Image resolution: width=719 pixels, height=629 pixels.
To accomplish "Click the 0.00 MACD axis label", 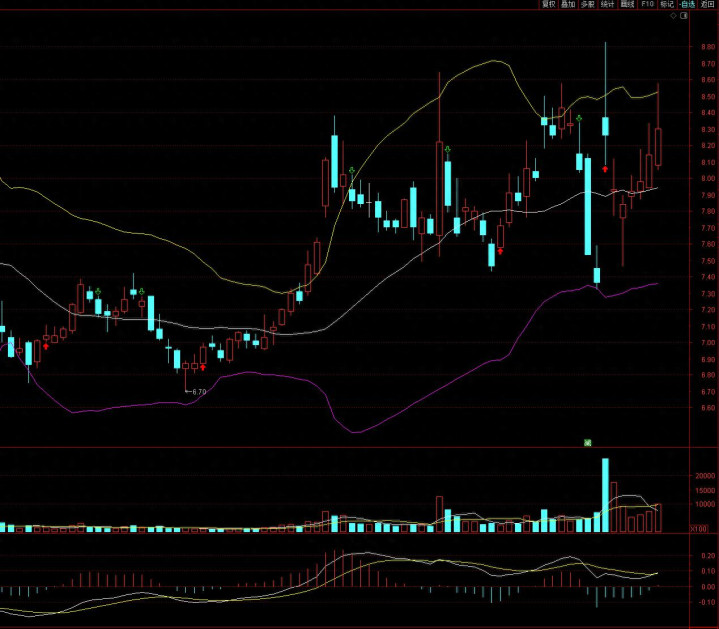I will pyautogui.click(x=708, y=587).
